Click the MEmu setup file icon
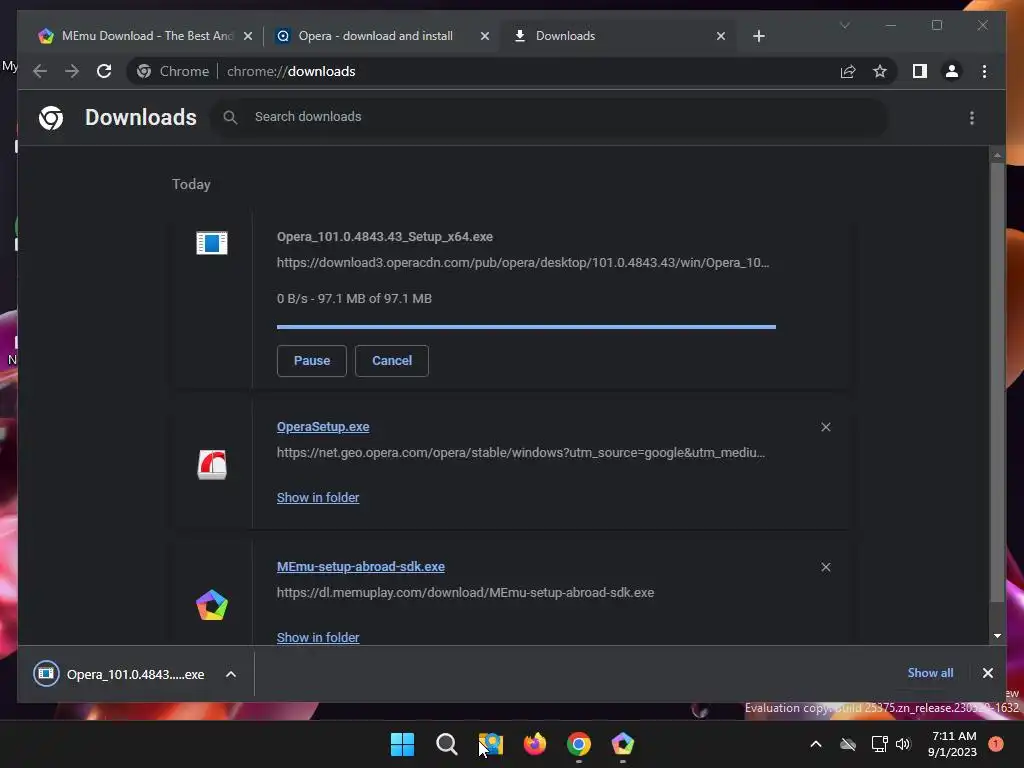Image resolution: width=1024 pixels, height=768 pixels. coord(212,605)
